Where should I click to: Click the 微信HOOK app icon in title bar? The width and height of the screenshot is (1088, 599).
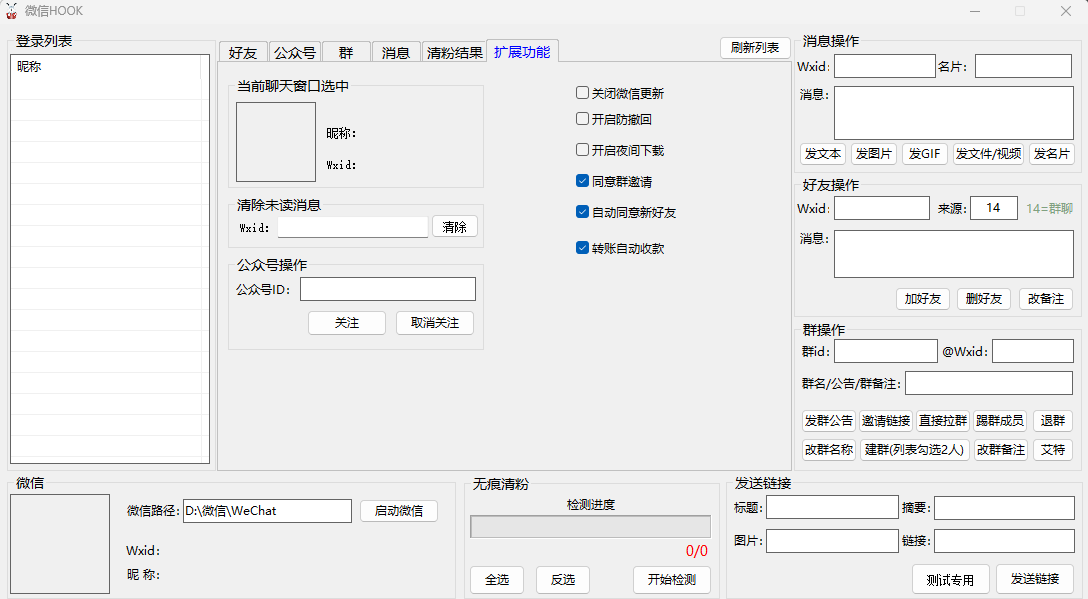12,11
